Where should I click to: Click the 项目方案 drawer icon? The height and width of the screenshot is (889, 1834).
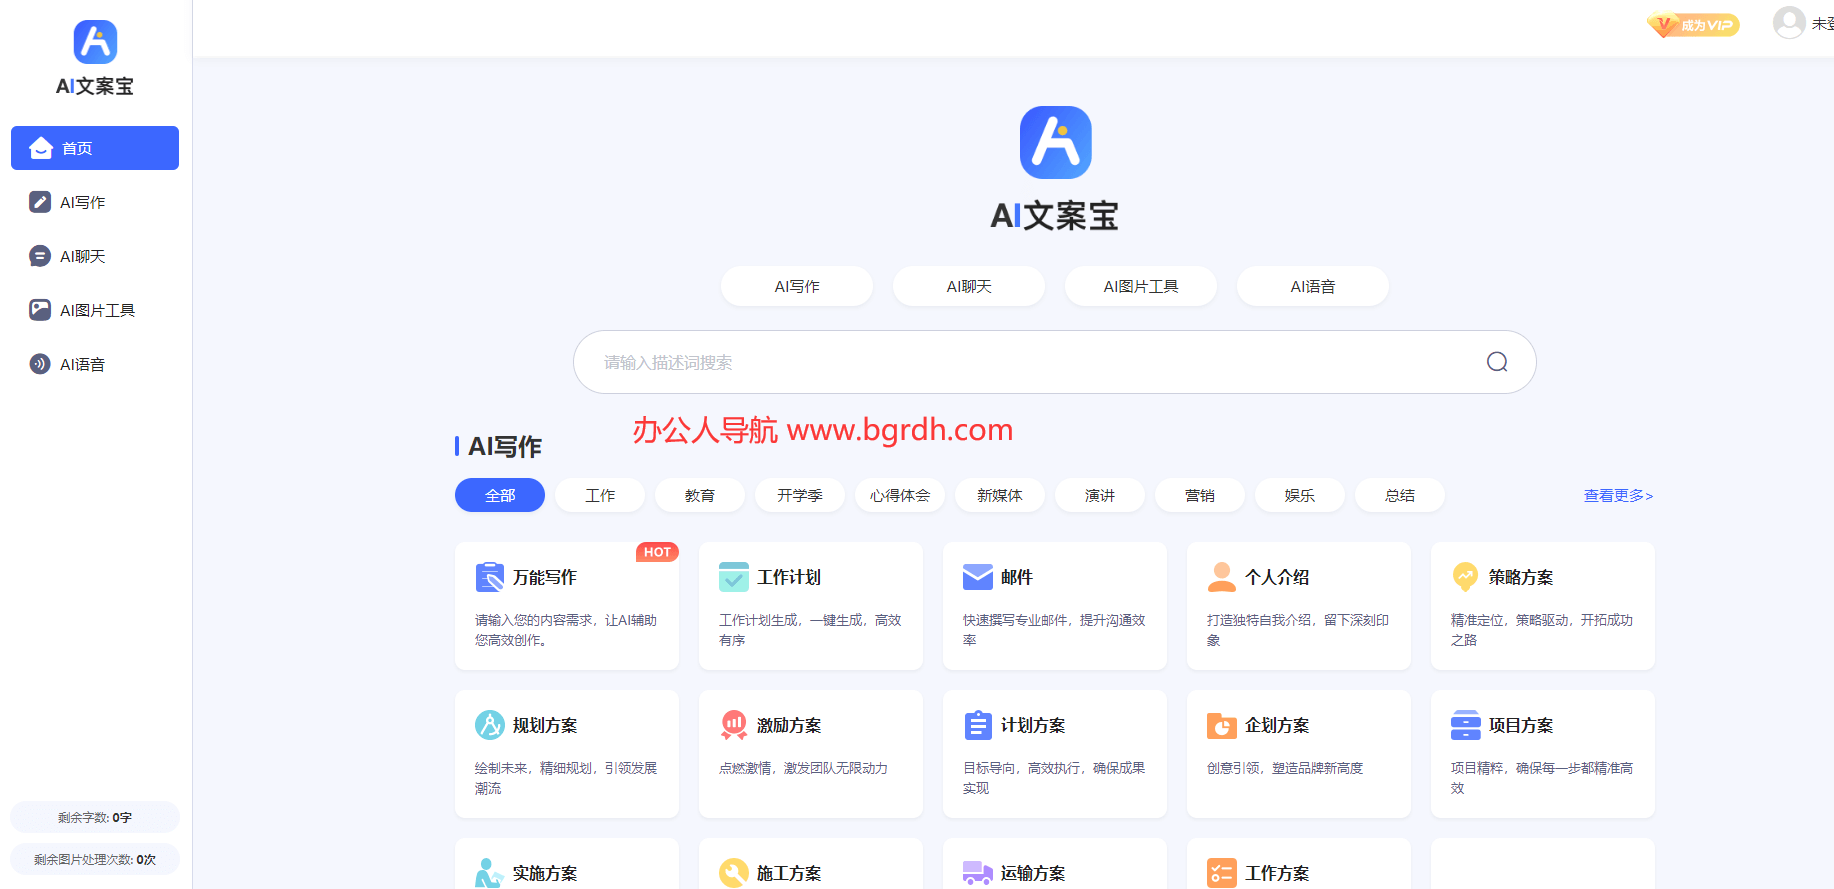pos(1466,725)
